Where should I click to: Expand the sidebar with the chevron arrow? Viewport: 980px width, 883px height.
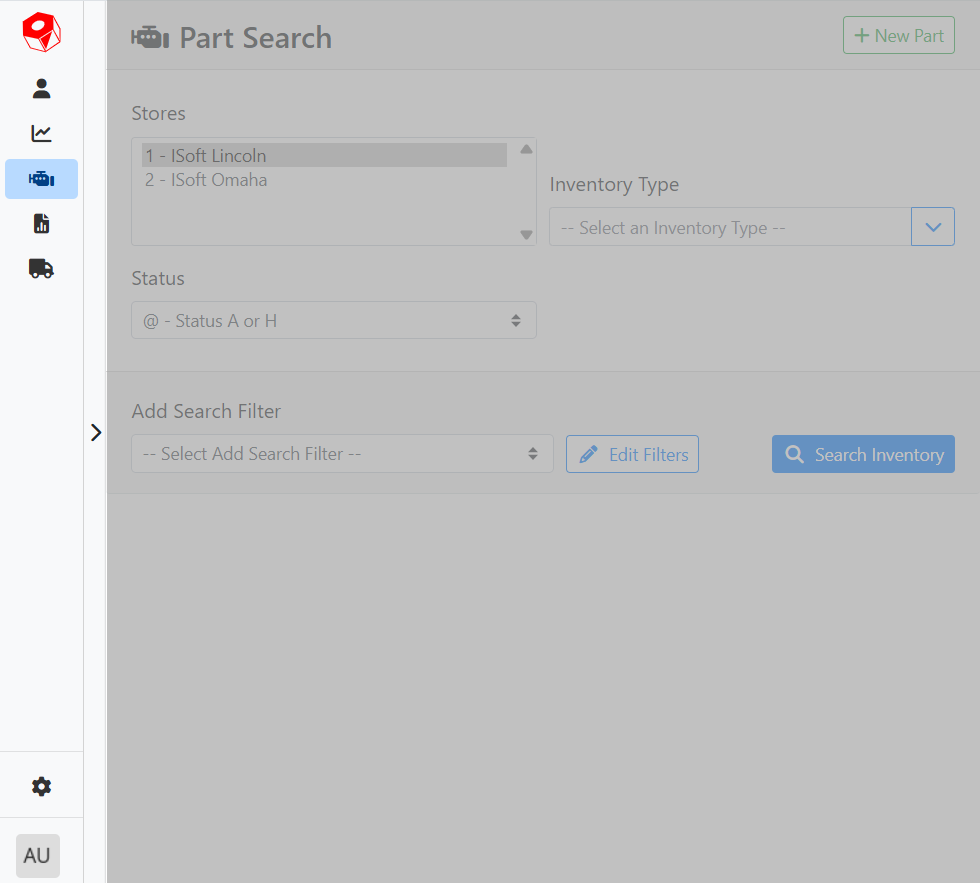[96, 432]
